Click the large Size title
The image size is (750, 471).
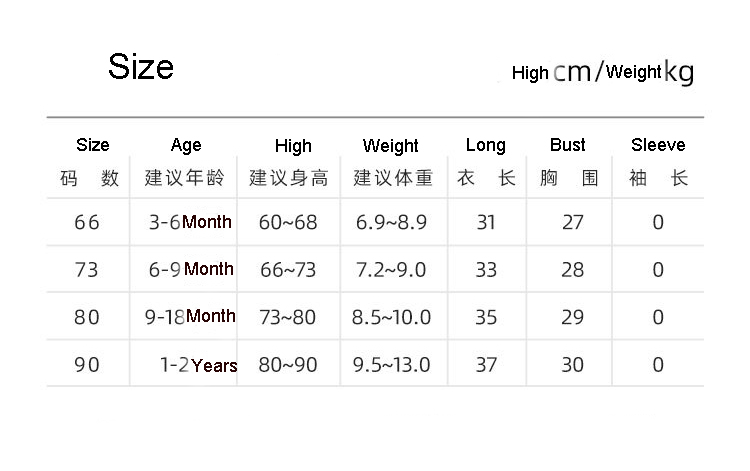(141, 67)
